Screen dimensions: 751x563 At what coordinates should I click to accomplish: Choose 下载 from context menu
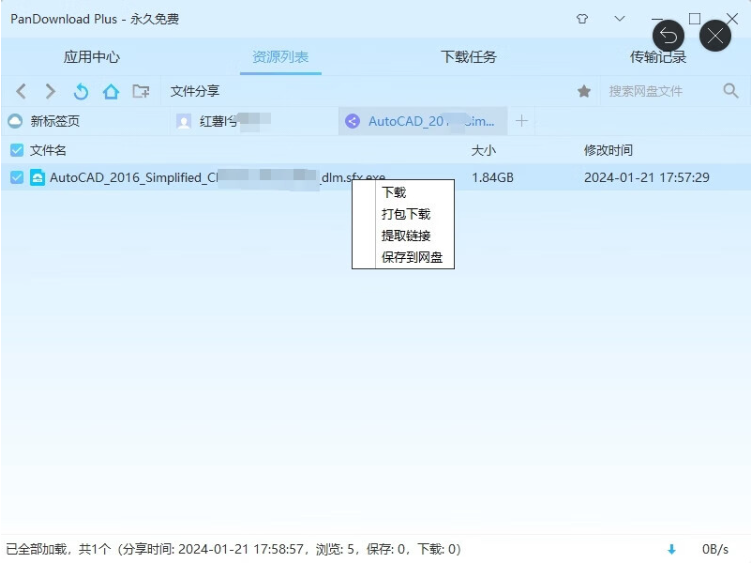click(394, 193)
